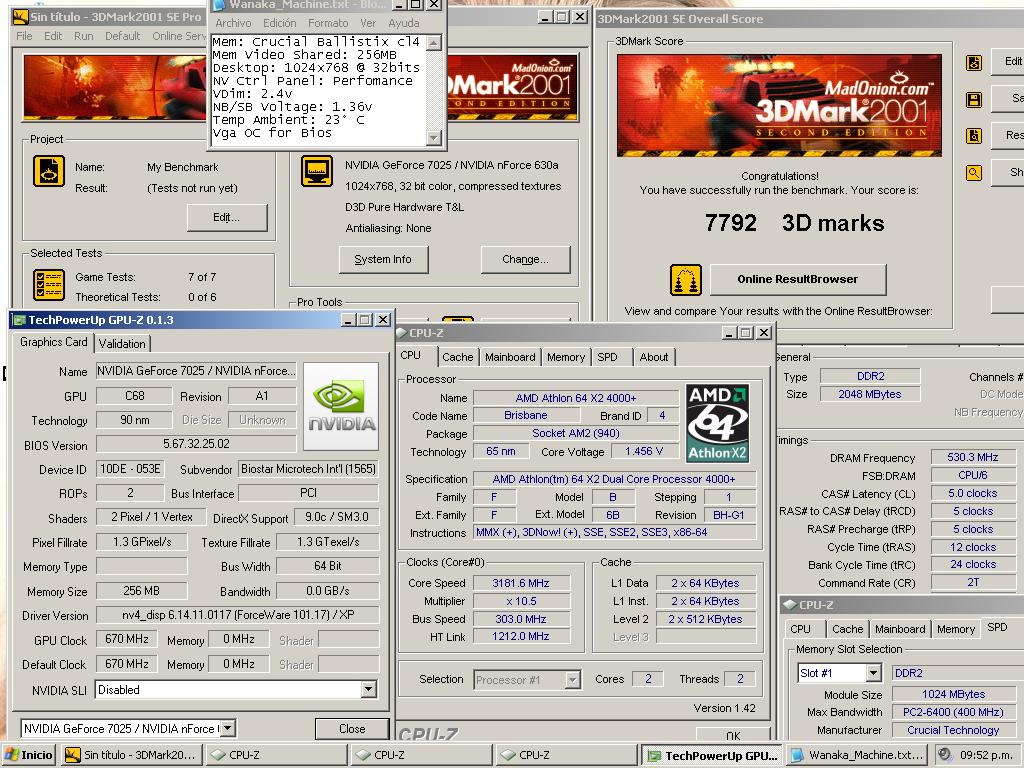Click the Code Name Brisbane value
The height and width of the screenshot is (768, 1024).
coord(526,415)
